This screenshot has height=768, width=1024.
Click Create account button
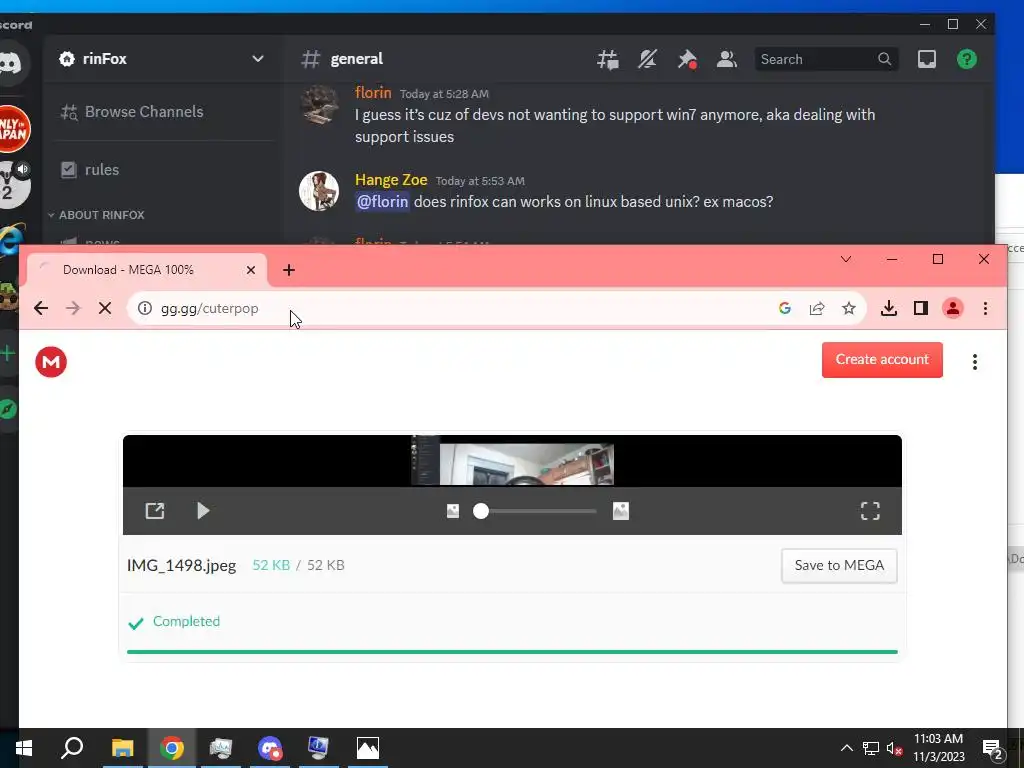(882, 360)
